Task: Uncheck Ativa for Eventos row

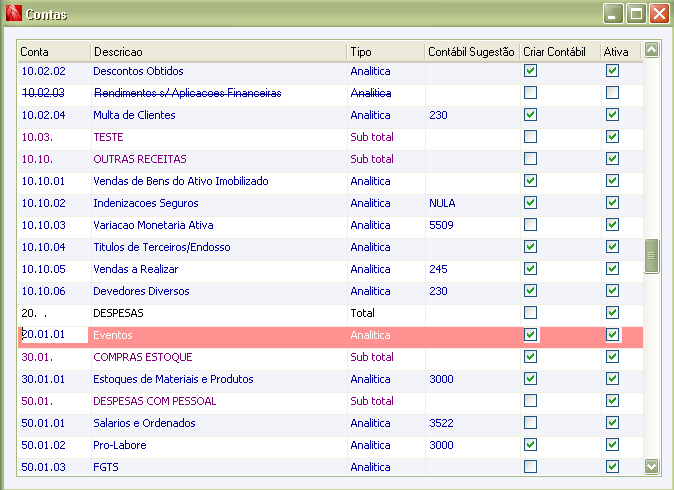Action: (x=612, y=334)
